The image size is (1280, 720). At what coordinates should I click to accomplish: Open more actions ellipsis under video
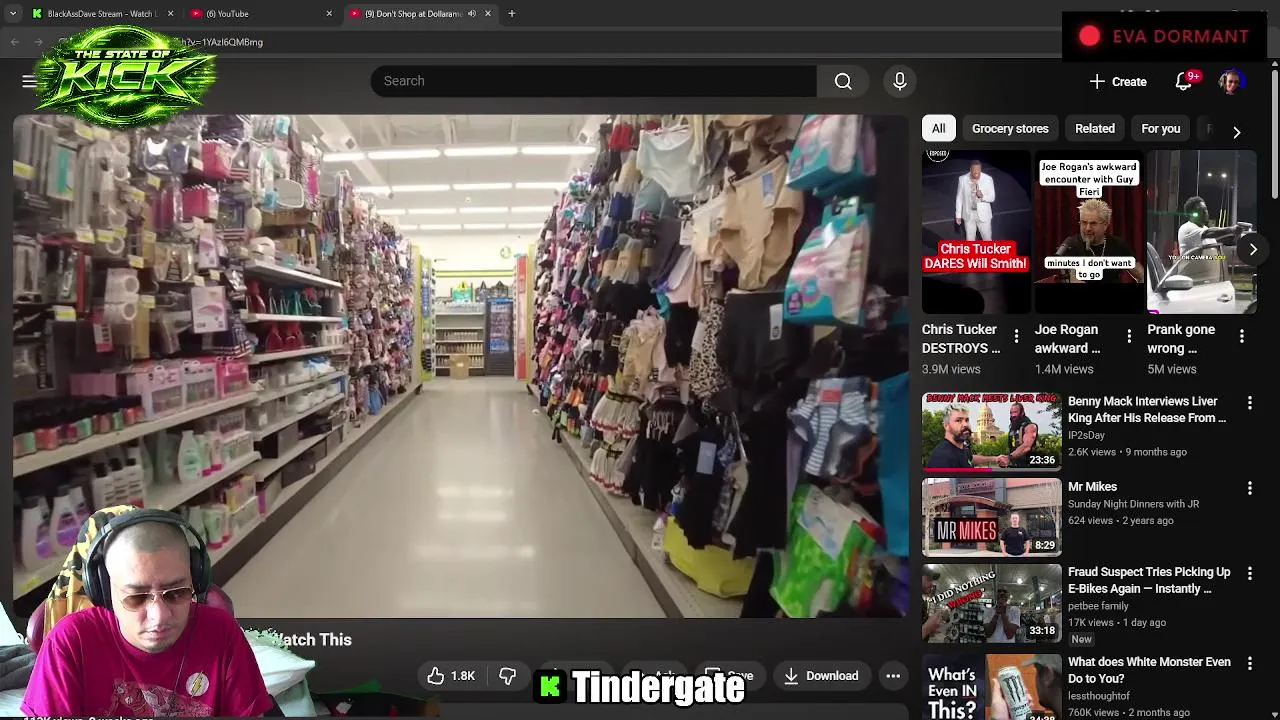click(893, 676)
